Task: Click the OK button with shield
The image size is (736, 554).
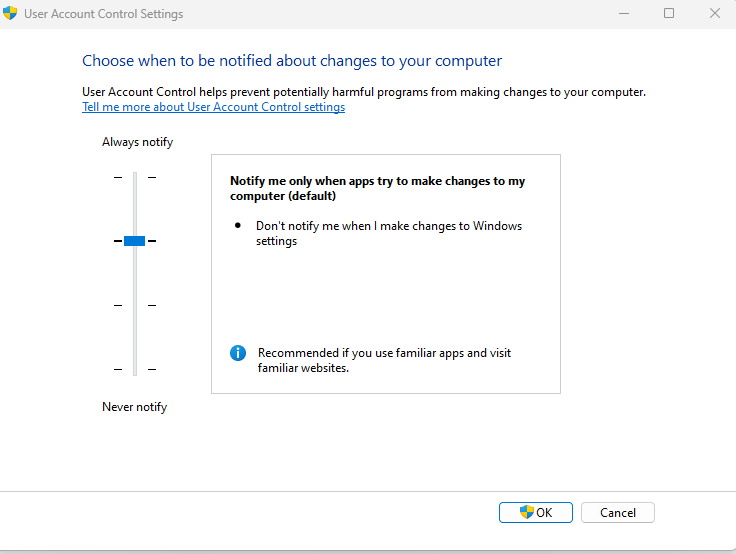Action: pyautogui.click(x=536, y=512)
